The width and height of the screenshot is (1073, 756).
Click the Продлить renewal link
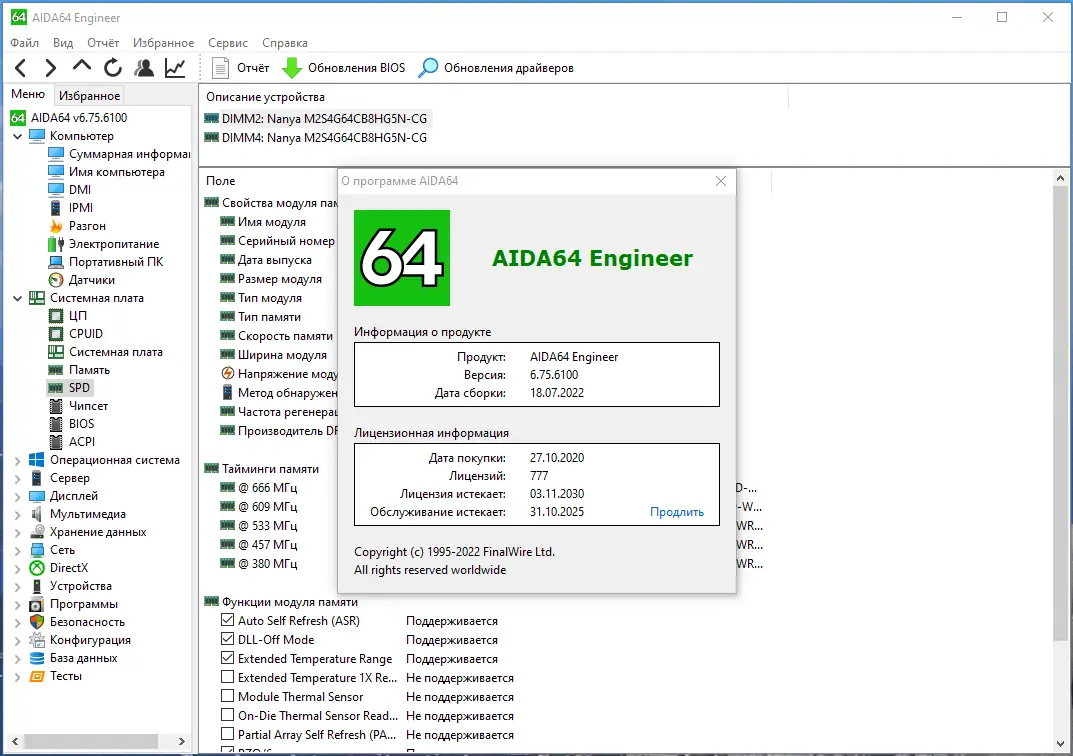click(x=677, y=511)
